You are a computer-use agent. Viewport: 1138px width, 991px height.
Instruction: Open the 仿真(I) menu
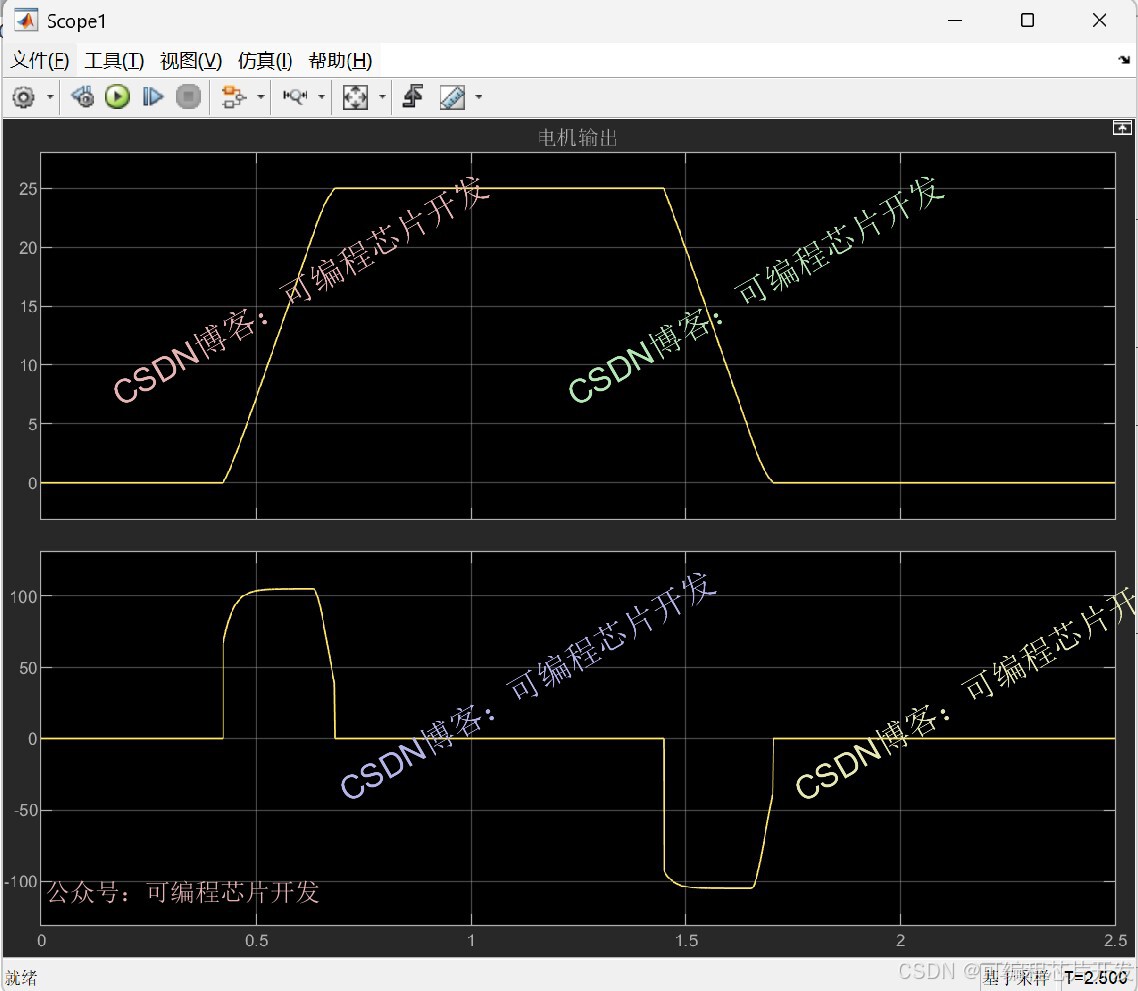[x=265, y=60]
